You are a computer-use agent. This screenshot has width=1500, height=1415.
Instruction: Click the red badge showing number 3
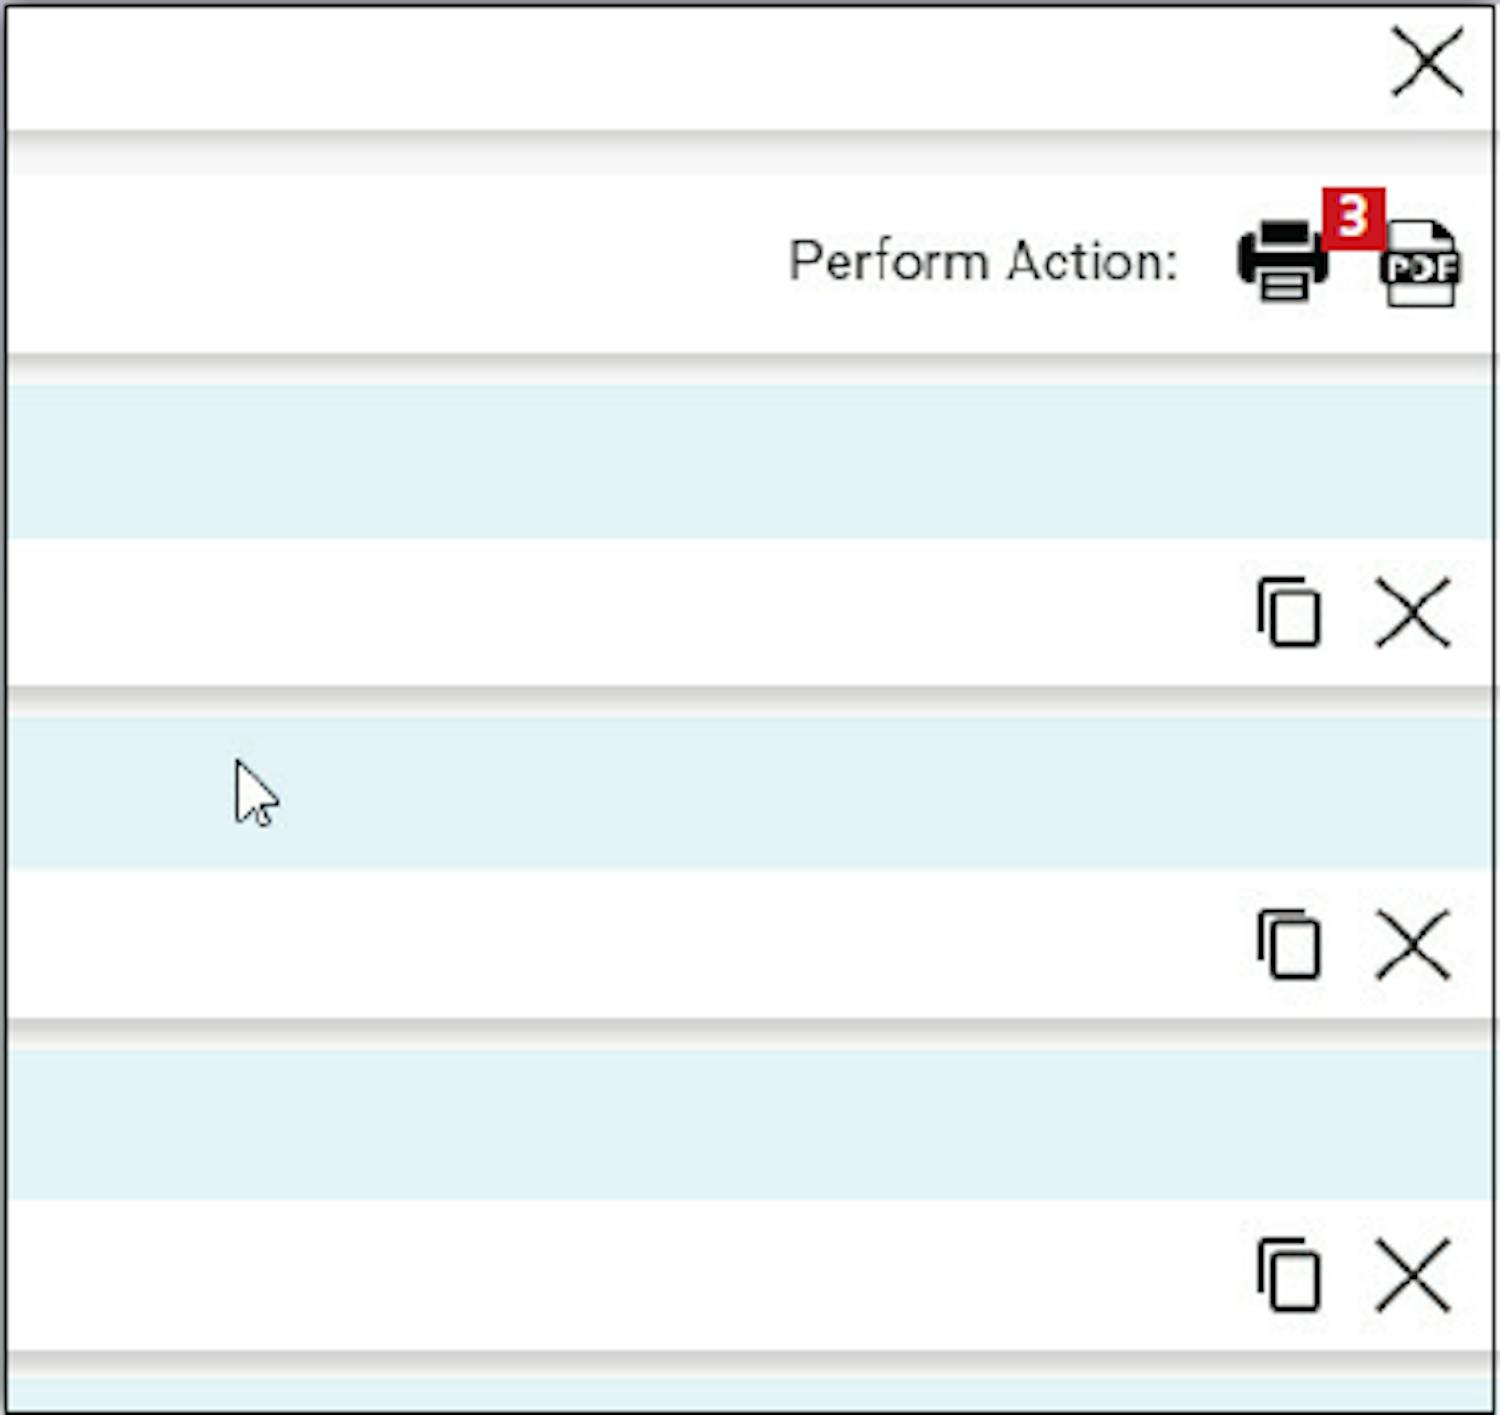pos(1353,217)
